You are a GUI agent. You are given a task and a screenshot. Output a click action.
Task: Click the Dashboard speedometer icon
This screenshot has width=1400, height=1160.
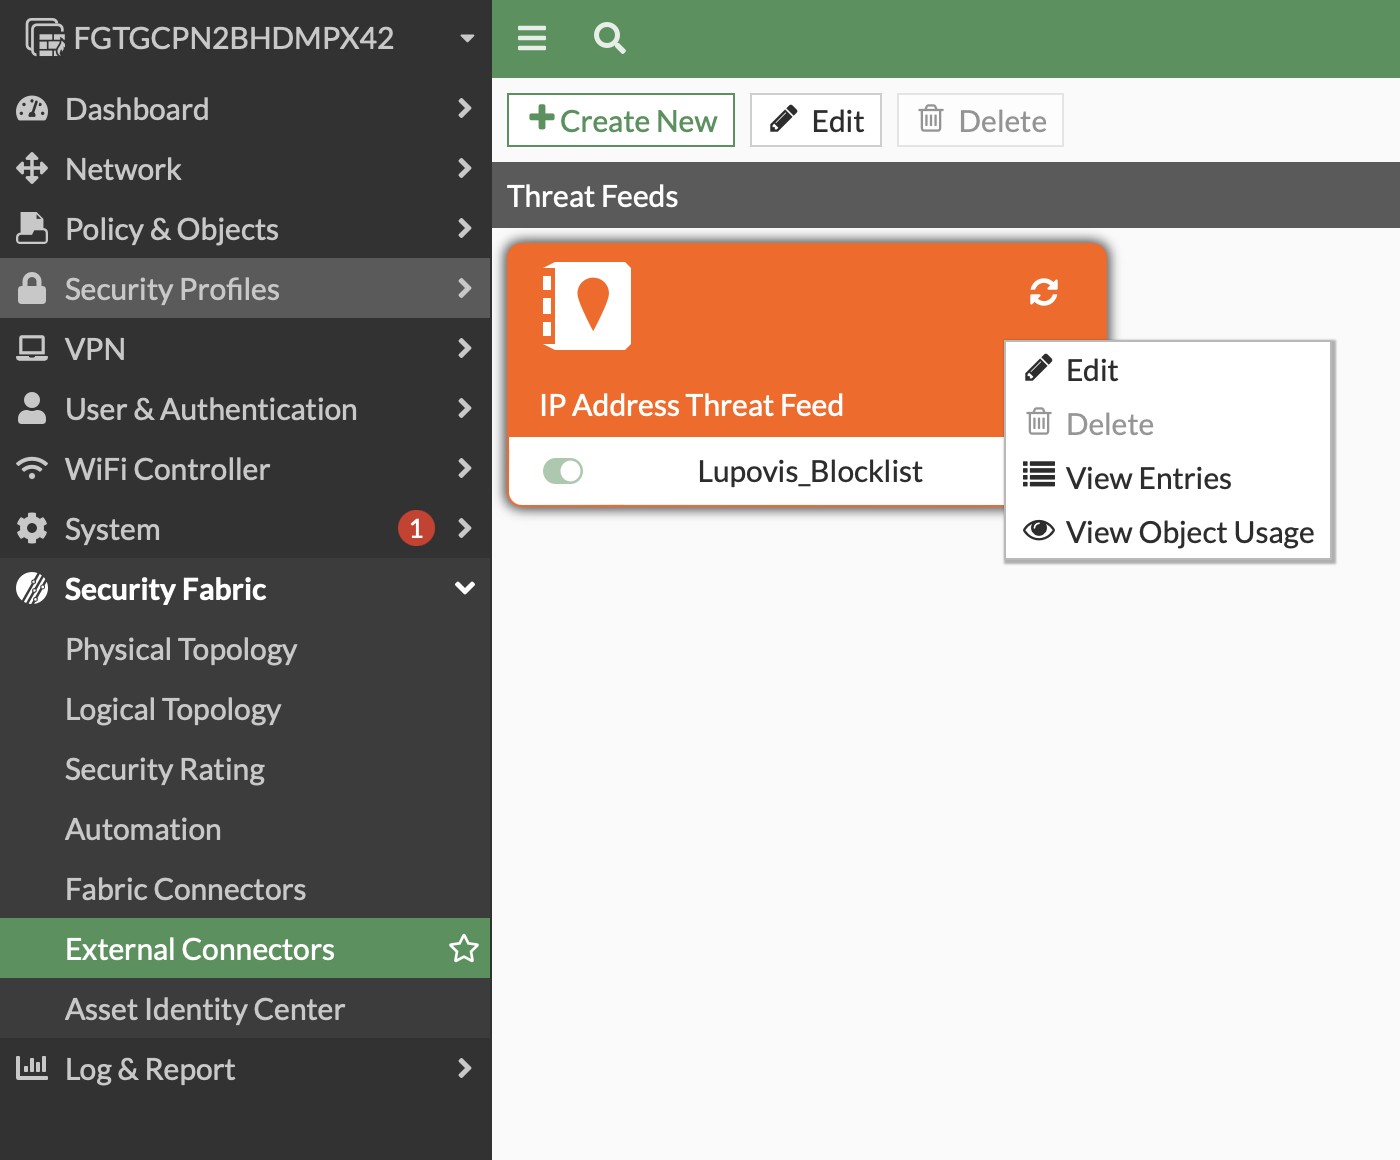tap(32, 108)
